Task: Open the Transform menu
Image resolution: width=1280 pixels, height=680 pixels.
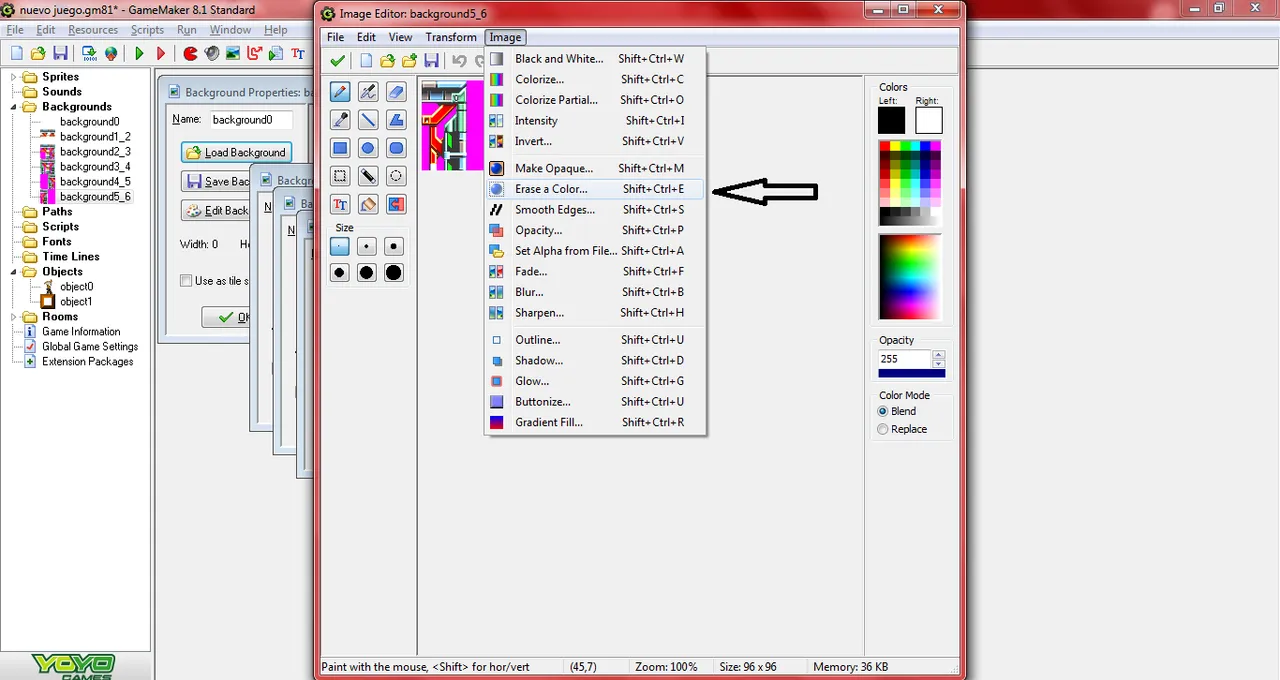Action: tap(451, 37)
